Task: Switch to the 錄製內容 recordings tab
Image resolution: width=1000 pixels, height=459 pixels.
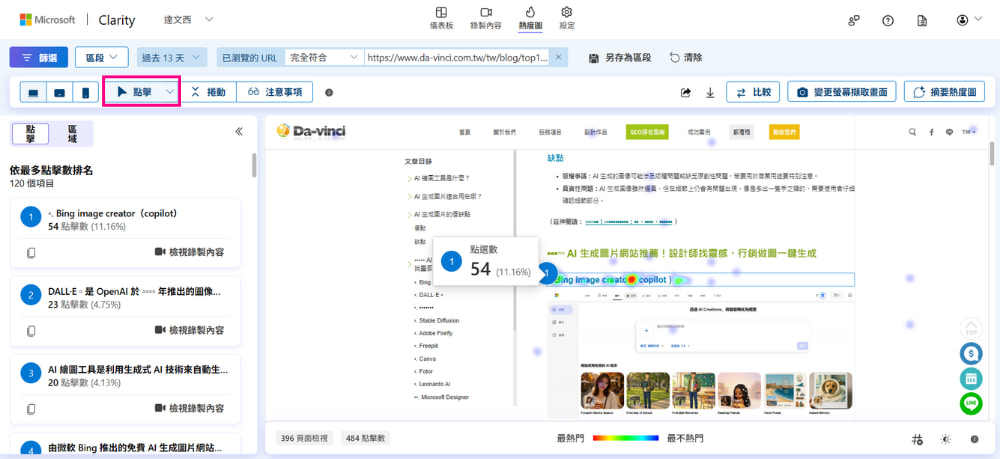Action: [486, 18]
